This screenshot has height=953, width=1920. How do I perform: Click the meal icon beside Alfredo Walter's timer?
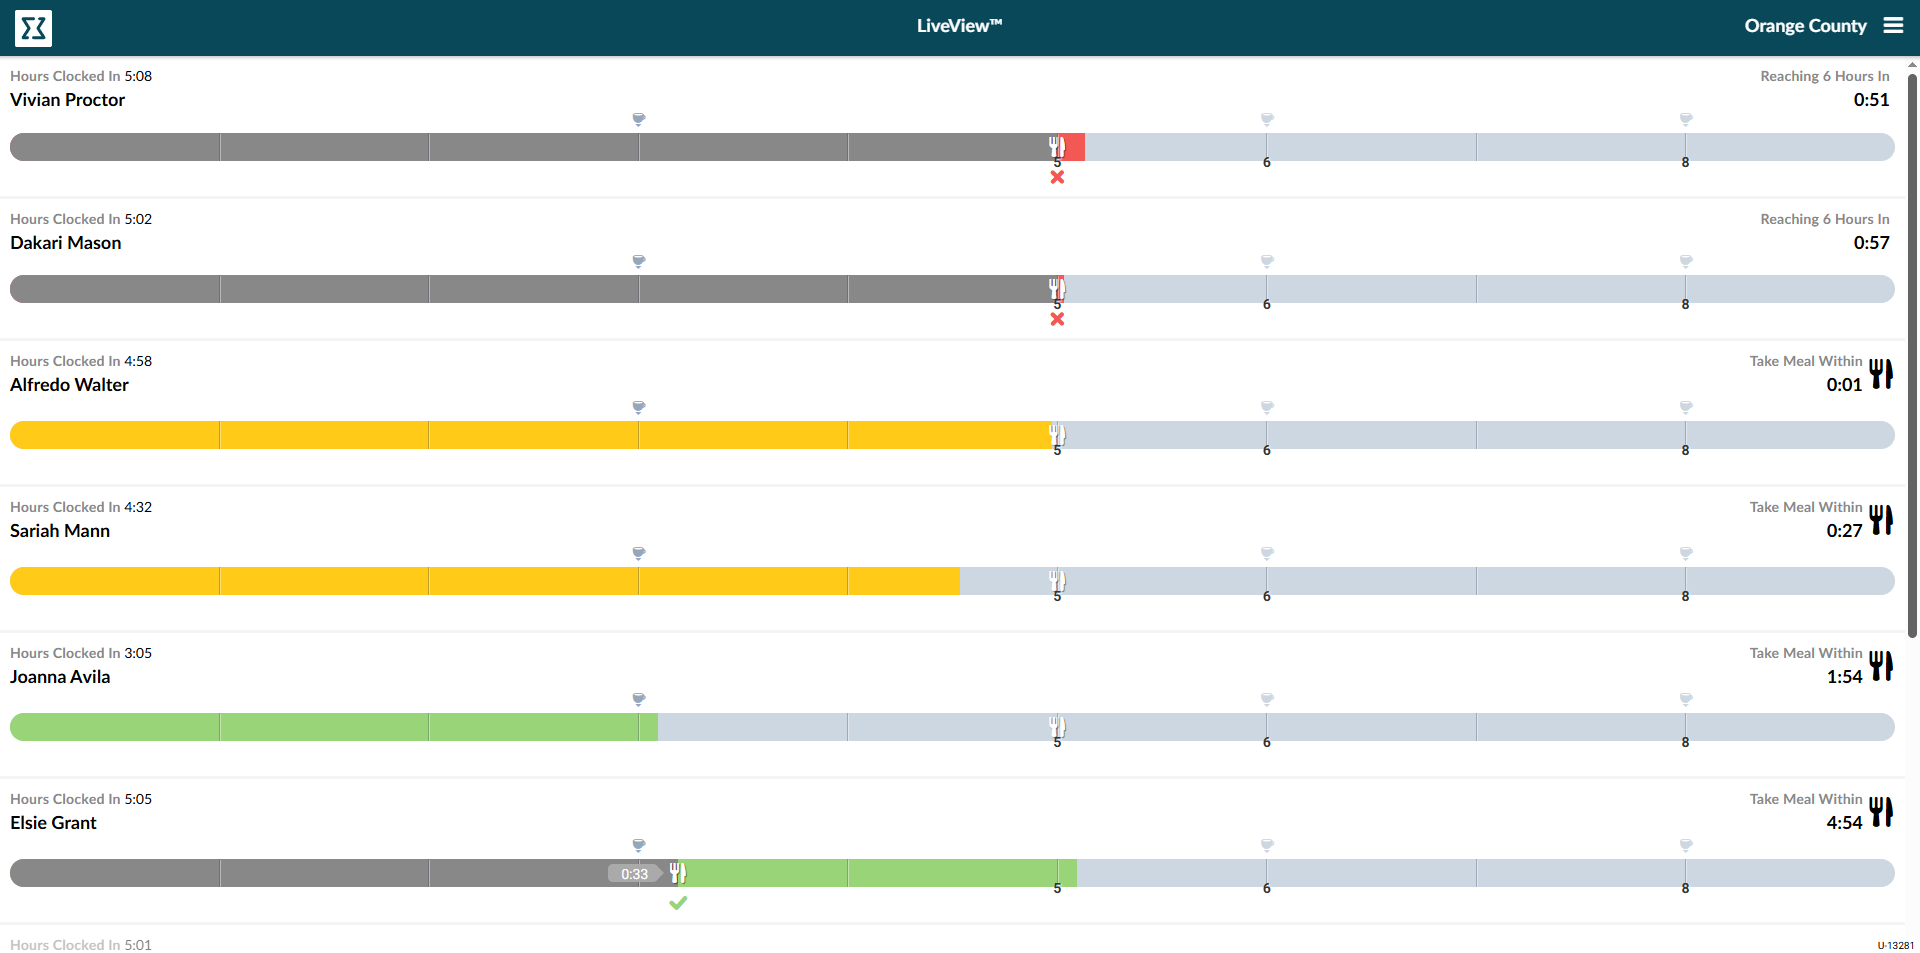click(1881, 374)
